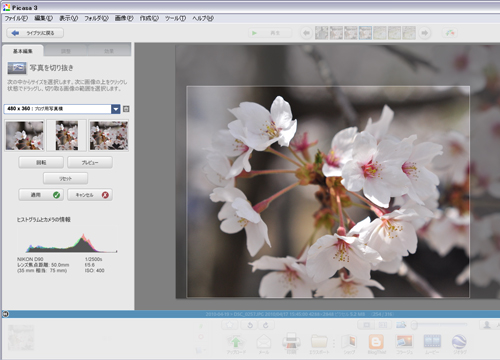Choose the right suggested crop thumbnail

(x=109, y=136)
